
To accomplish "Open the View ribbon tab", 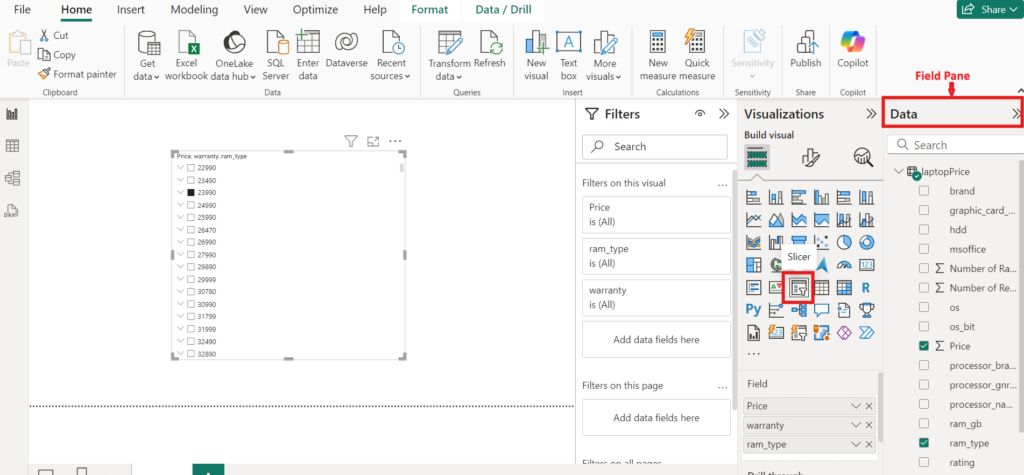I will (255, 10).
